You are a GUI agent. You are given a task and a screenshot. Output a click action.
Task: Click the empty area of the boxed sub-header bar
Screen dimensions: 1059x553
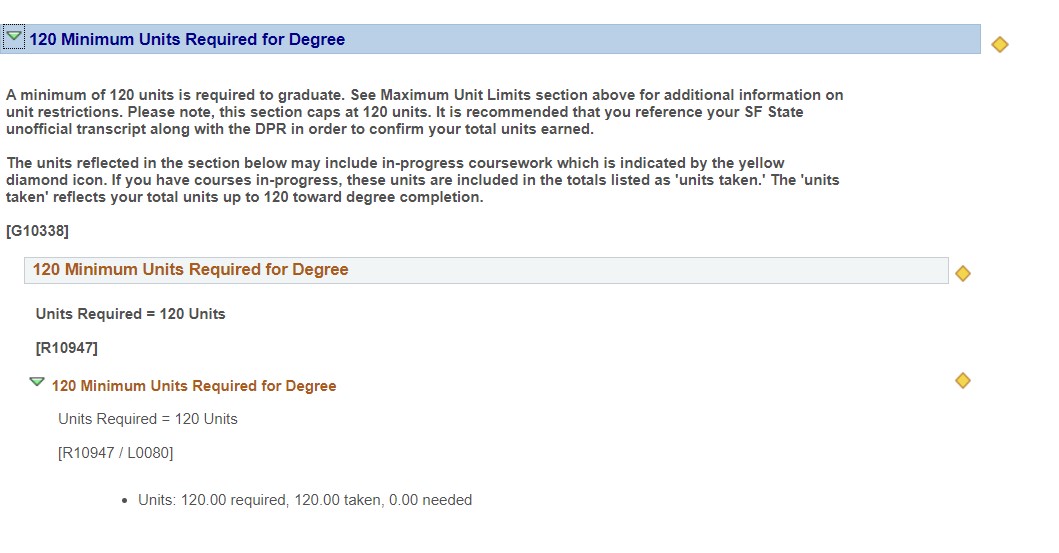648,270
